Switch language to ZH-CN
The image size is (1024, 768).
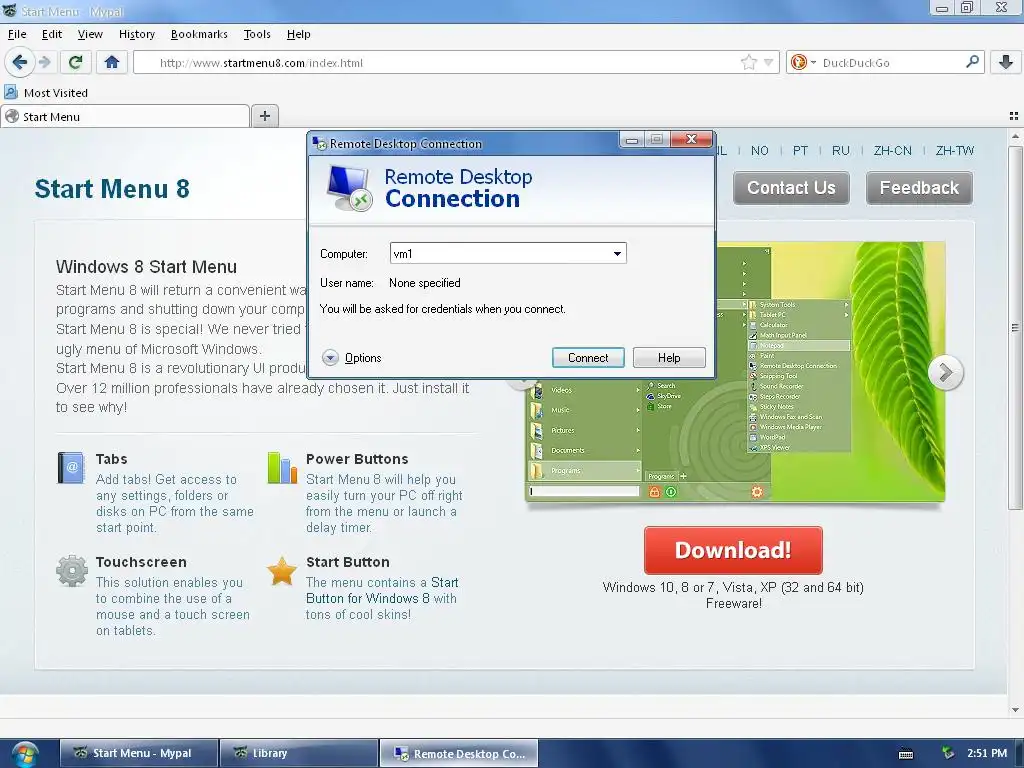(x=892, y=151)
